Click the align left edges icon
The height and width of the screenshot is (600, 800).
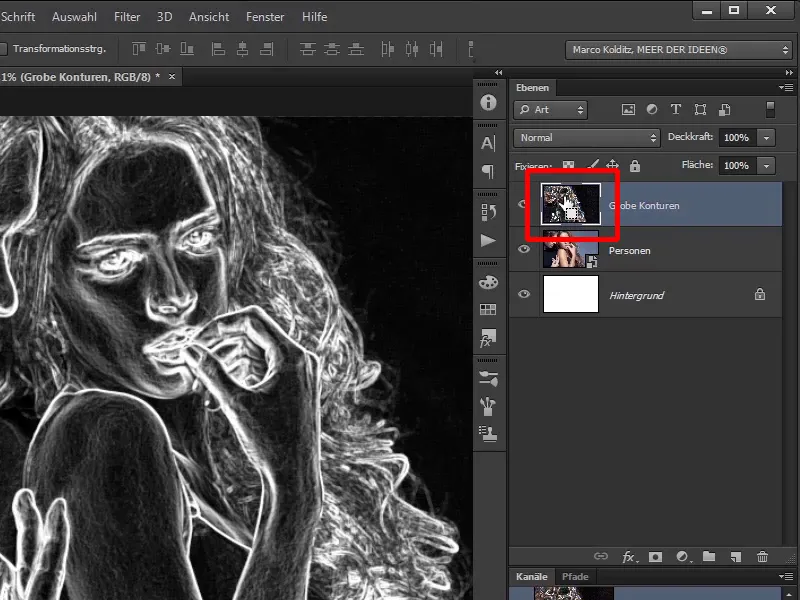[x=218, y=49]
